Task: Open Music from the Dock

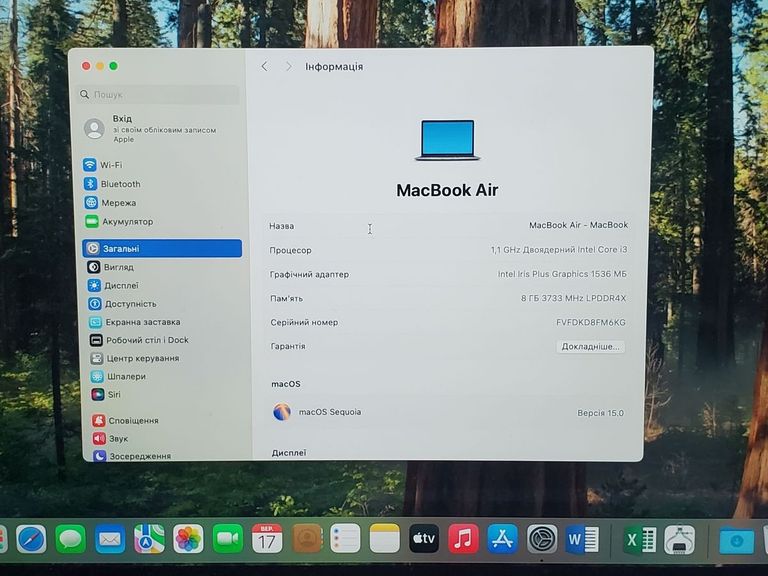Action: [x=463, y=539]
